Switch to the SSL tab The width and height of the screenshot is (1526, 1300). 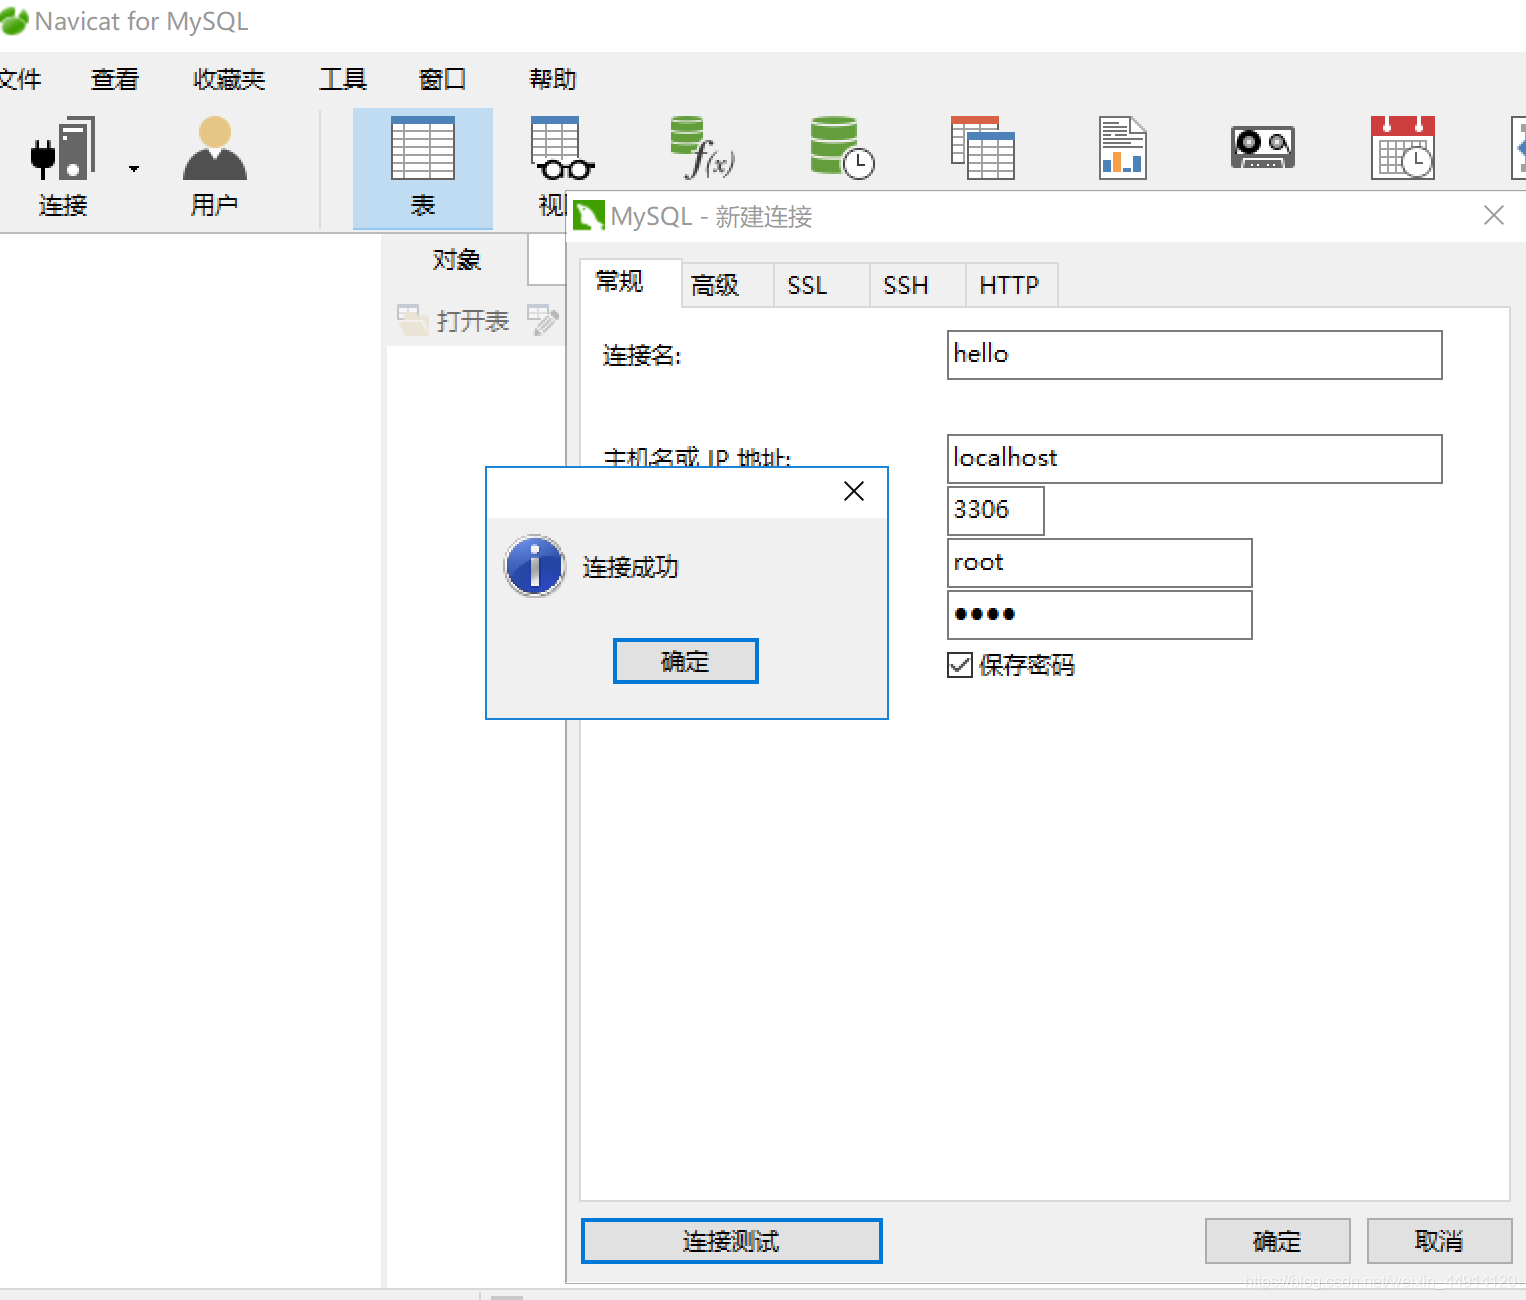(x=821, y=285)
